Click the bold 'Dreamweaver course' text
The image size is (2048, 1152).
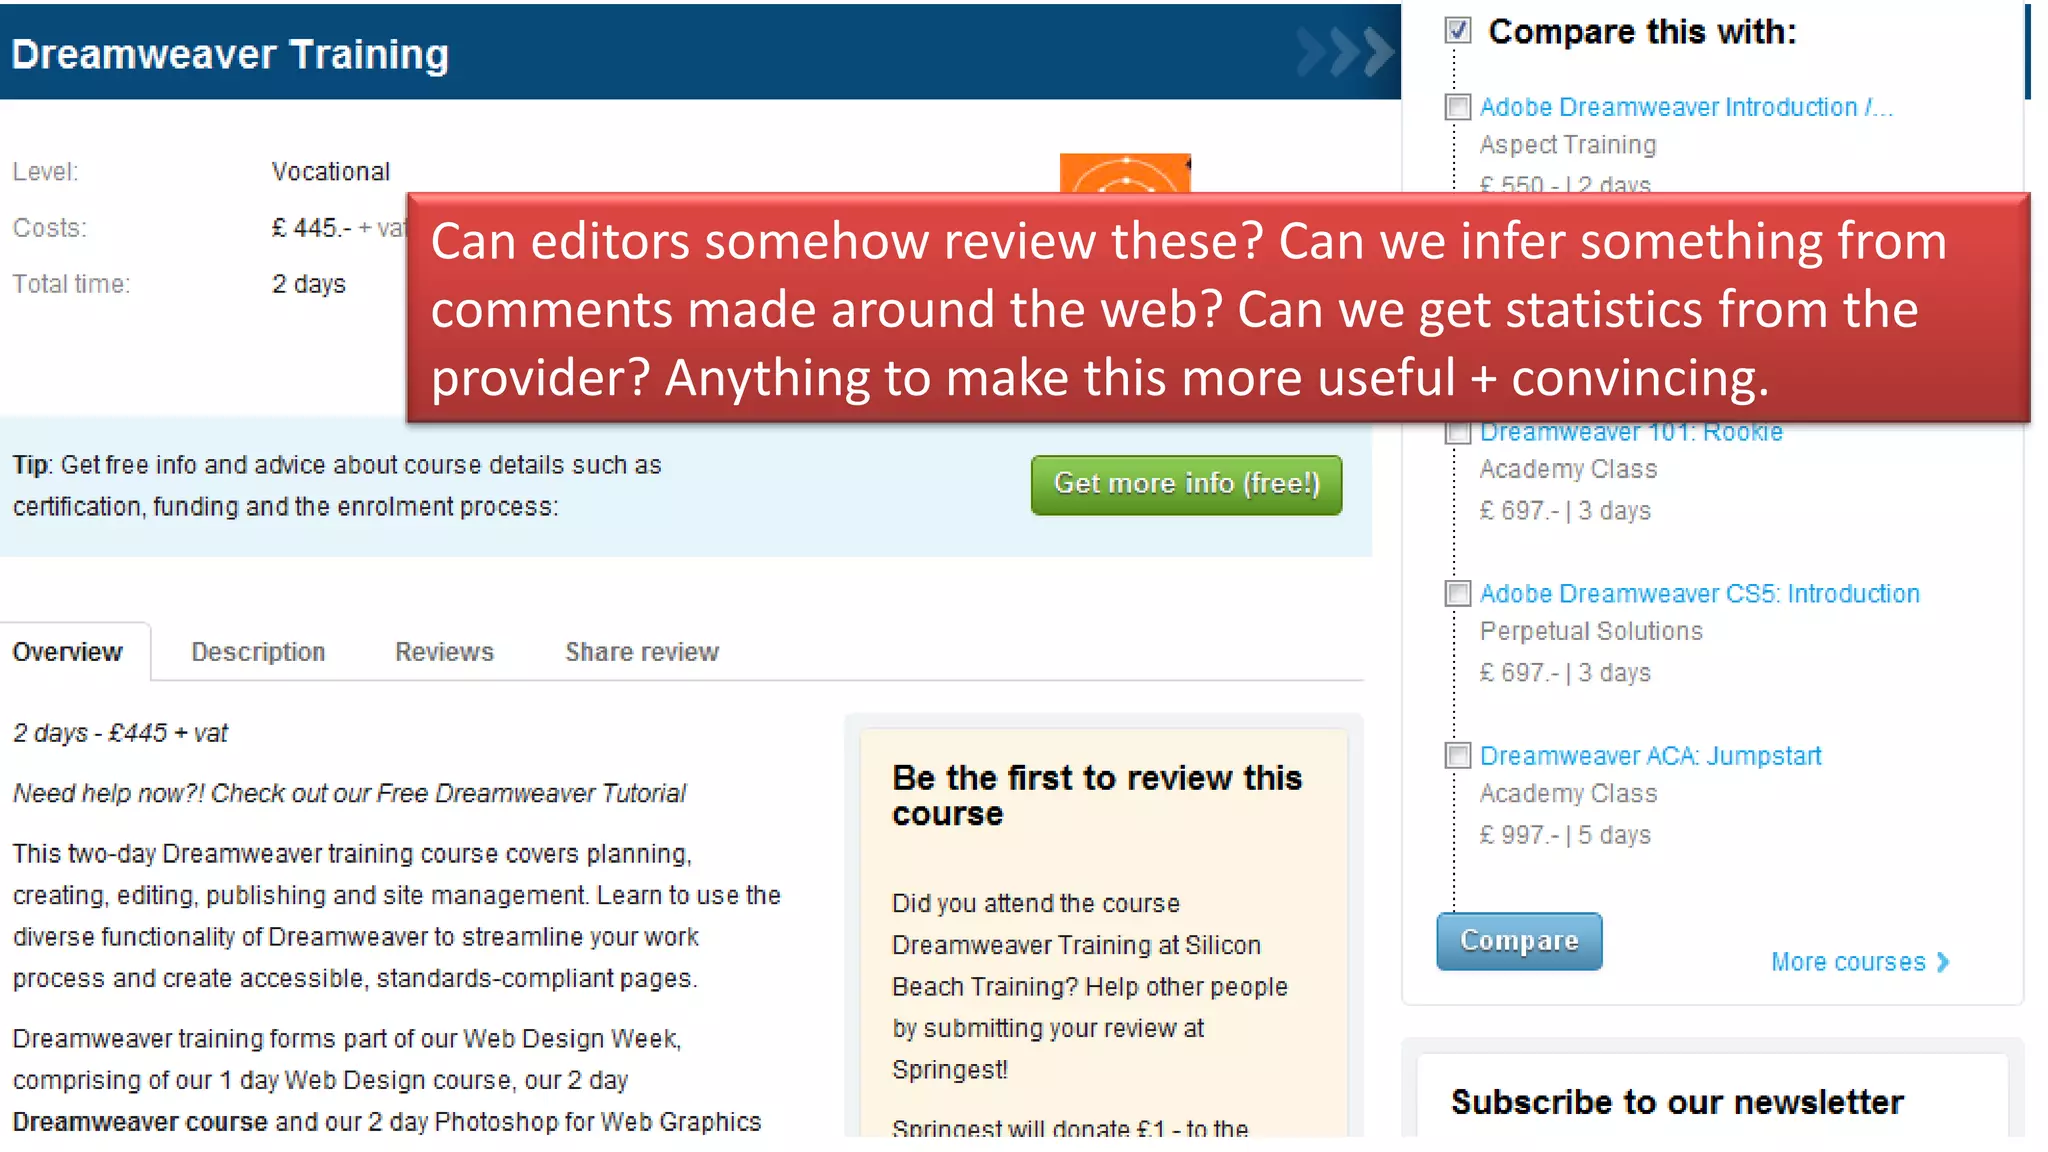click(140, 1122)
